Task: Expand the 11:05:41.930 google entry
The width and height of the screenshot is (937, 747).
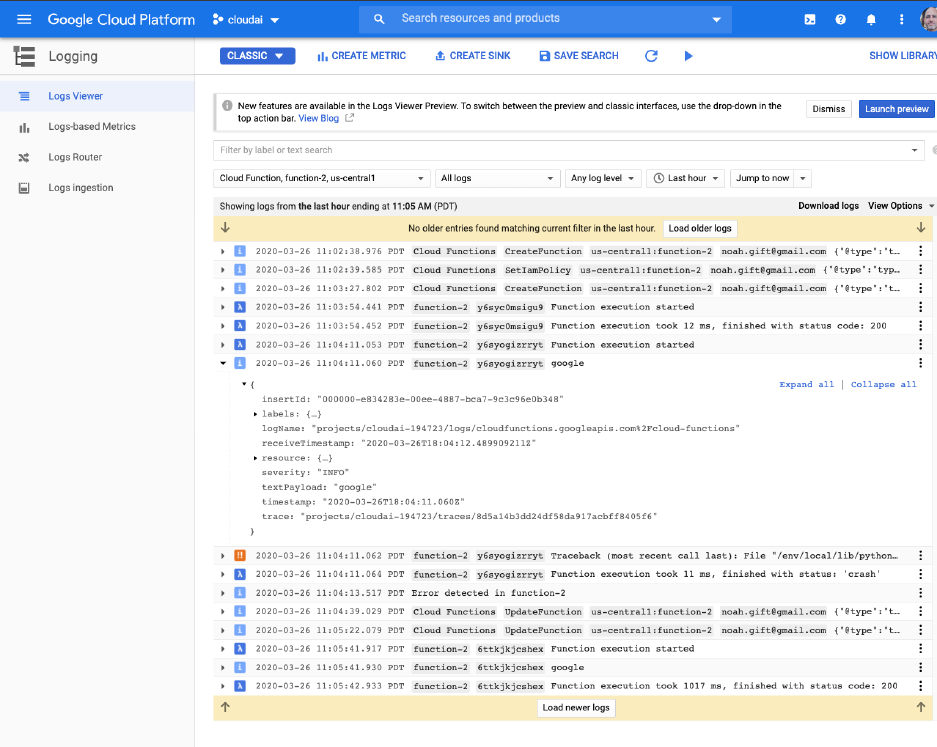Action: (x=223, y=667)
